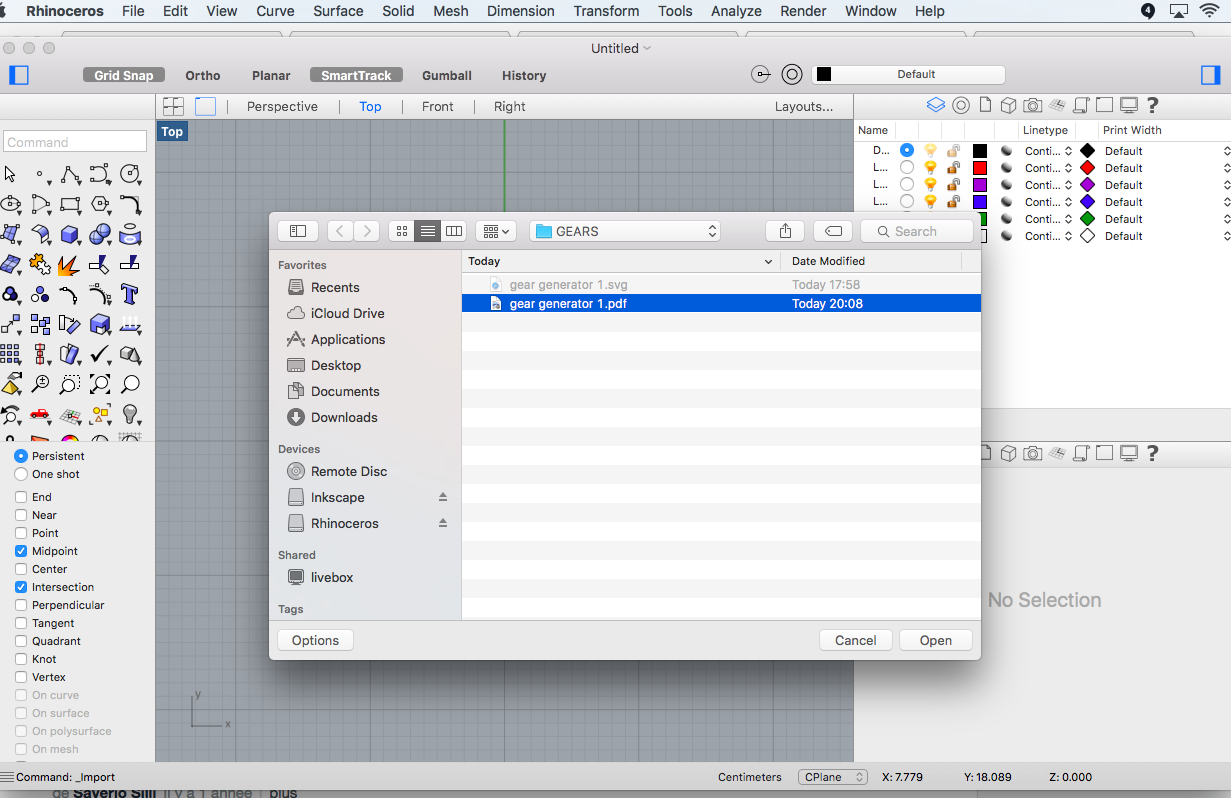
Task: Enable the Perpendicular snap checkbox
Action: [x=21, y=605]
